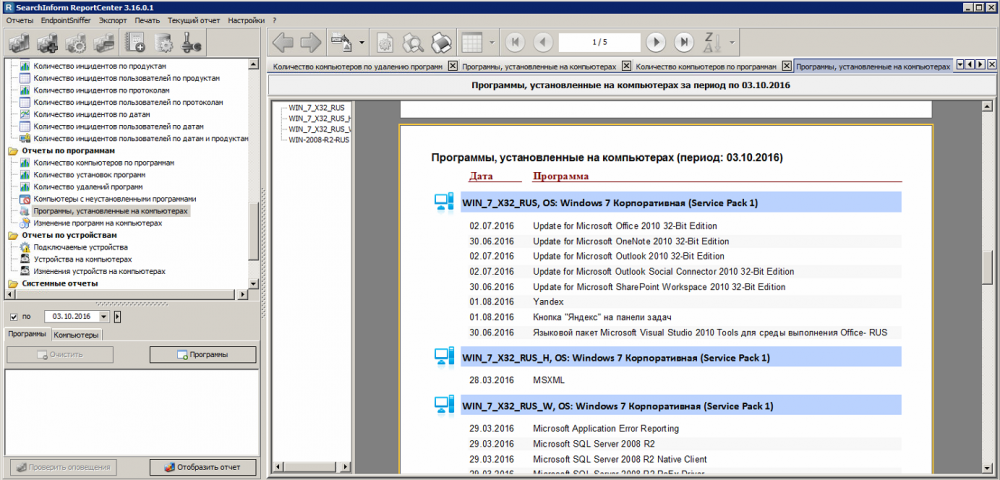Open the database settings gear icon
Image resolution: width=1000 pixels, height=480 pixels.
pyautogui.click(x=163, y=43)
